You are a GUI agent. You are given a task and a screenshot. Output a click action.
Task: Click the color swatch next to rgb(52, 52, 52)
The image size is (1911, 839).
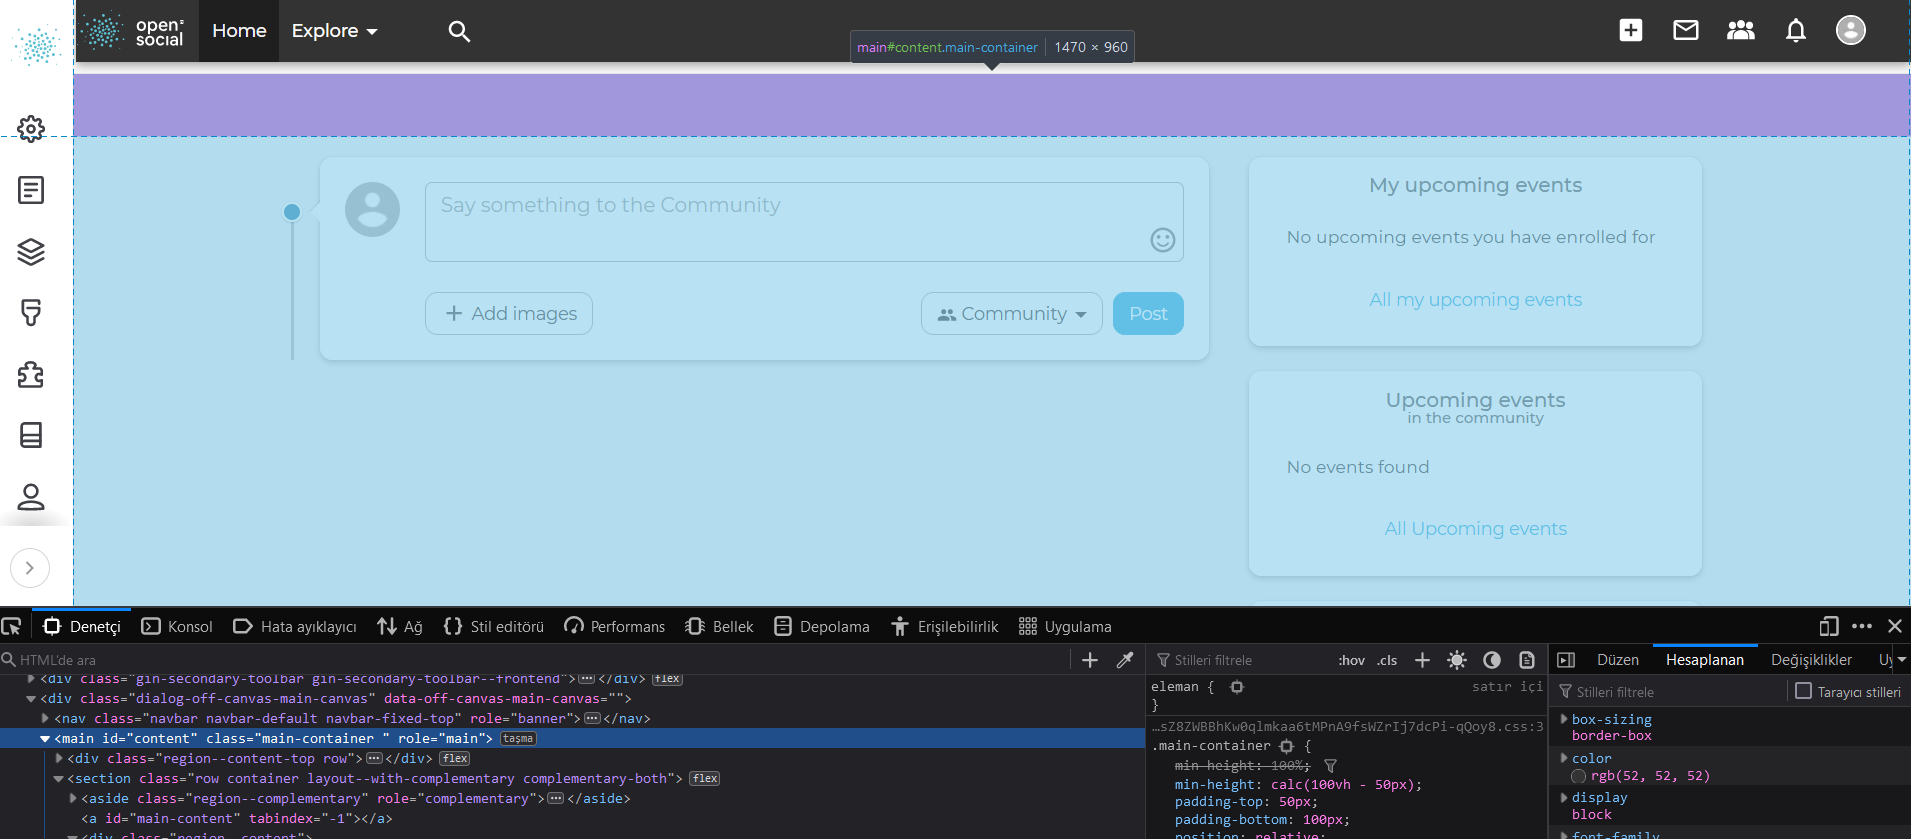point(1578,776)
